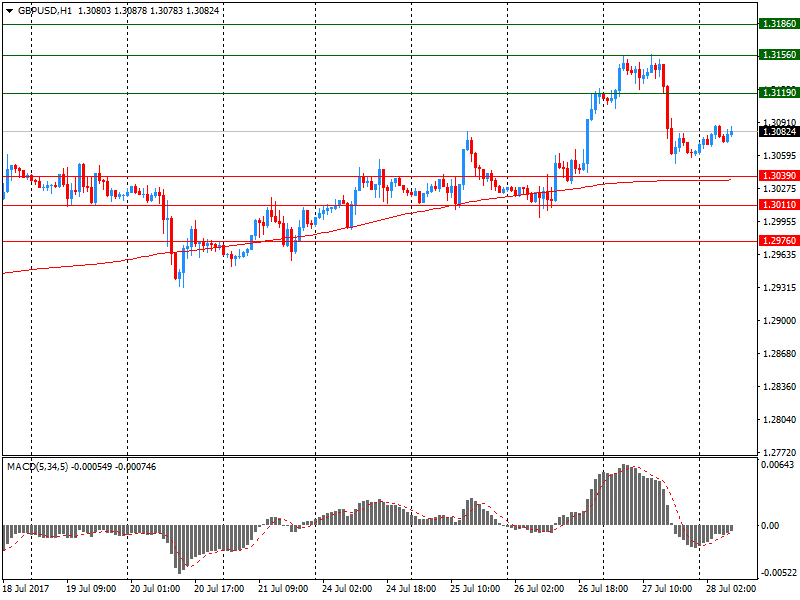This screenshot has height=600, width=800.
Task: Click the 28 Jul 02:00 time label
Action: pyautogui.click(x=731, y=588)
